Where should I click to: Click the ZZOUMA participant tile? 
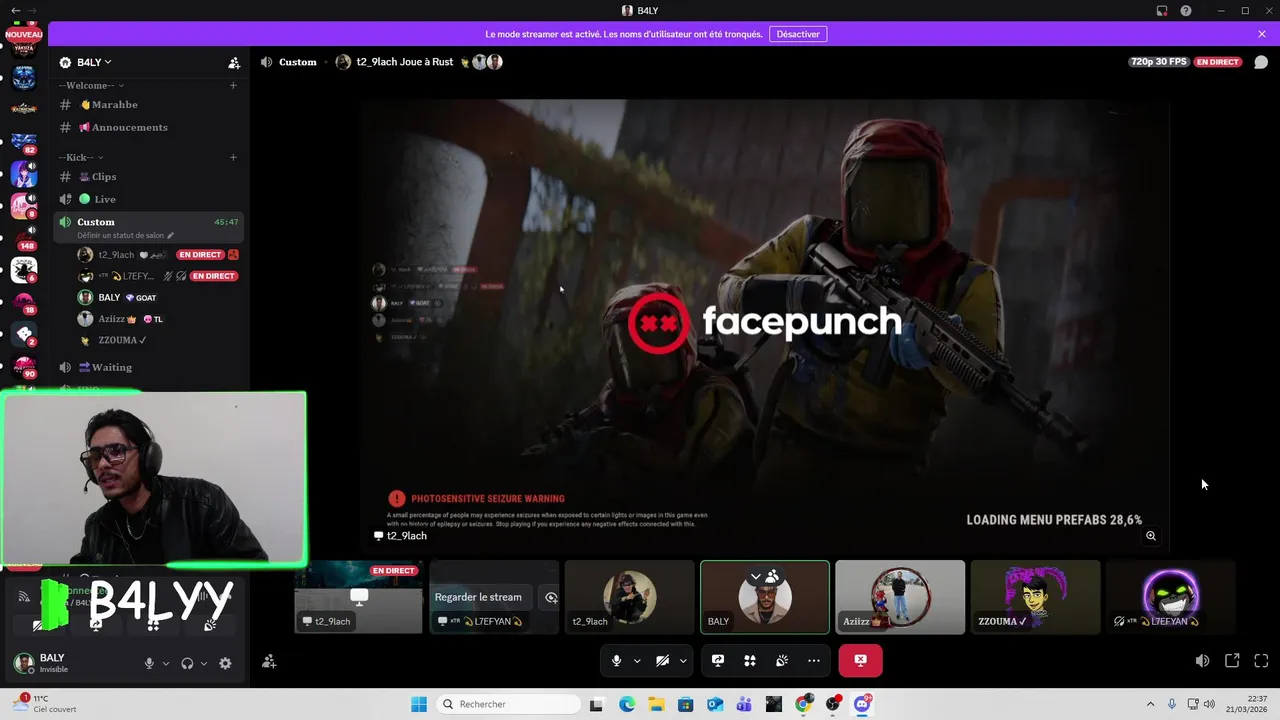click(x=1035, y=597)
